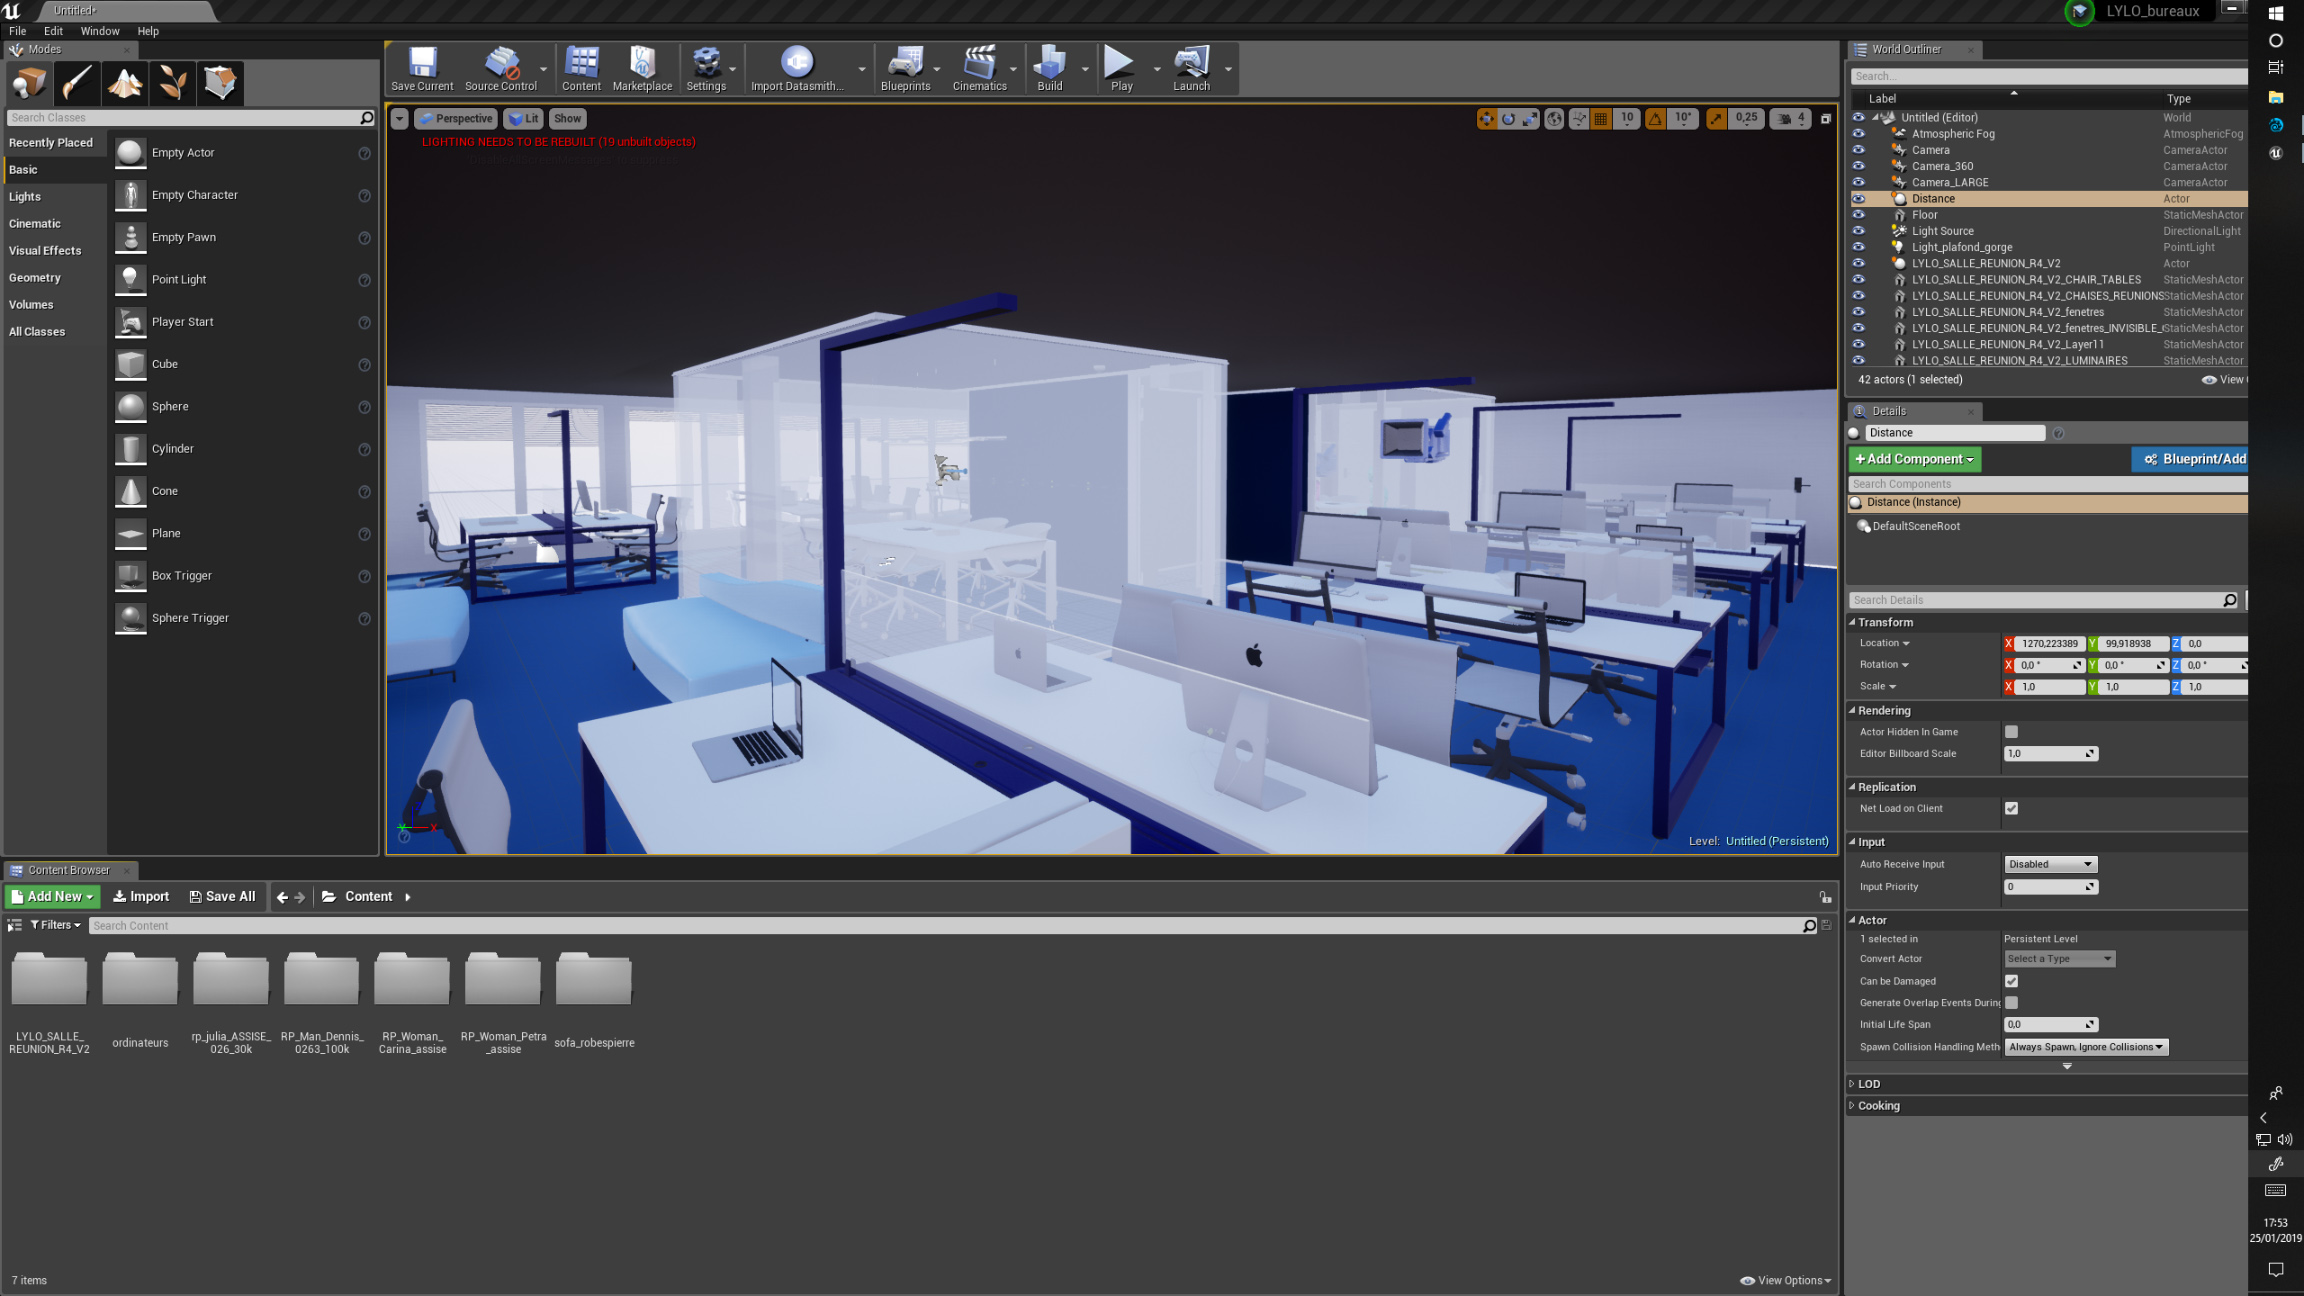Click the Add Component button
Screen dimensions: 2304x1296
[1914, 459]
